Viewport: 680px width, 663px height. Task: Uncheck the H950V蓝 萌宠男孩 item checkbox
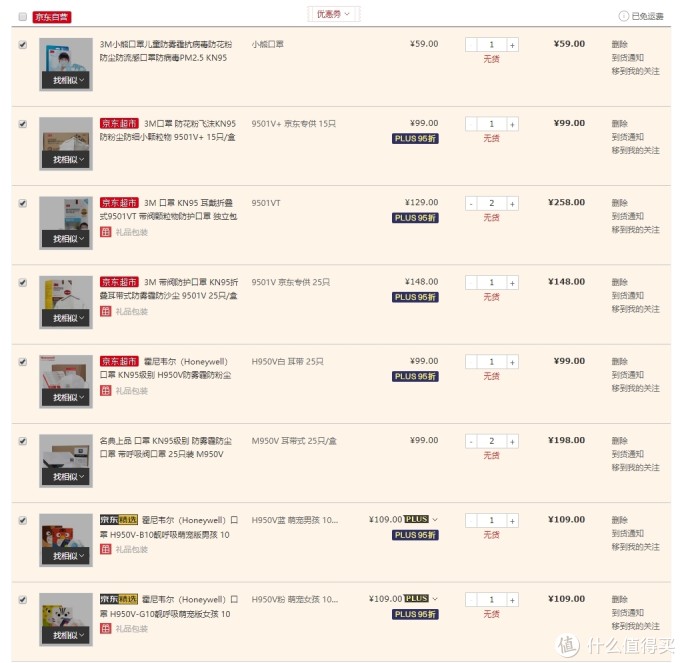pos(23,521)
